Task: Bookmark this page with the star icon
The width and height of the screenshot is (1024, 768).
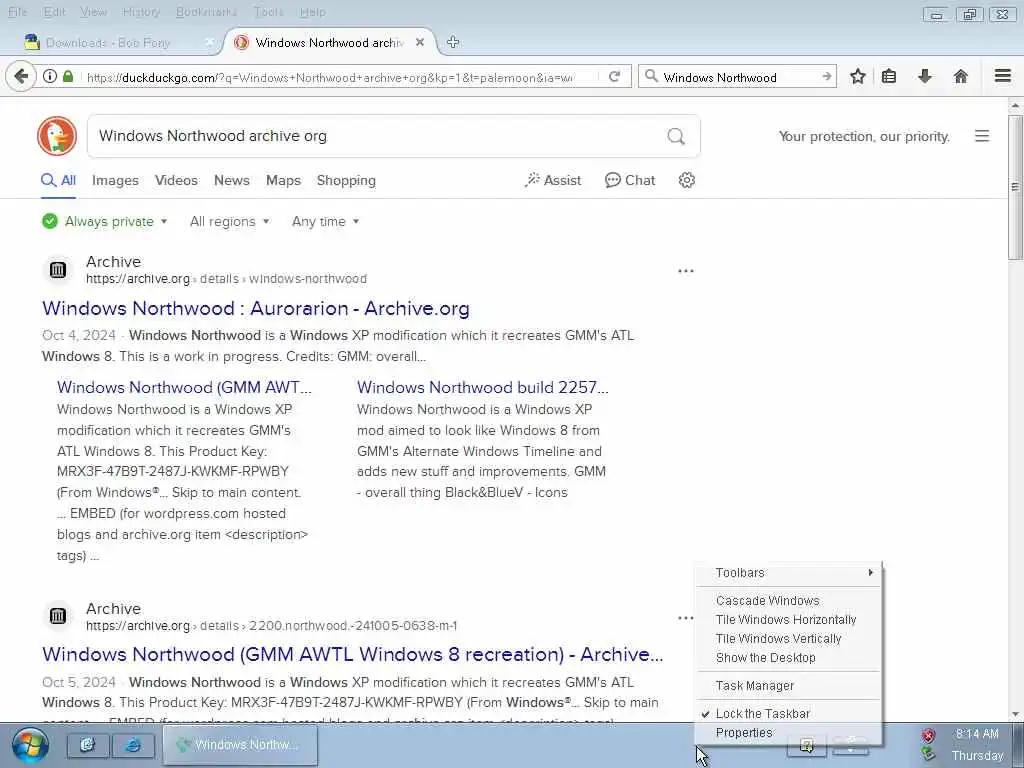Action: [857, 76]
